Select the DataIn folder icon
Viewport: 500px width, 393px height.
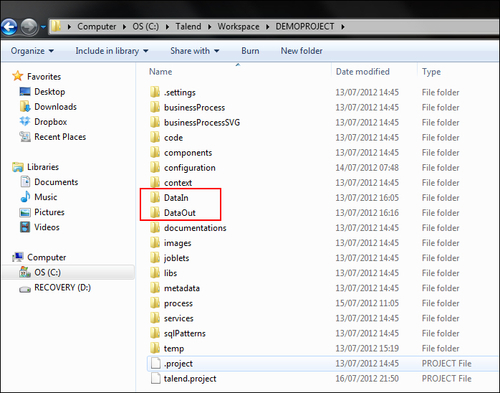(x=155, y=197)
